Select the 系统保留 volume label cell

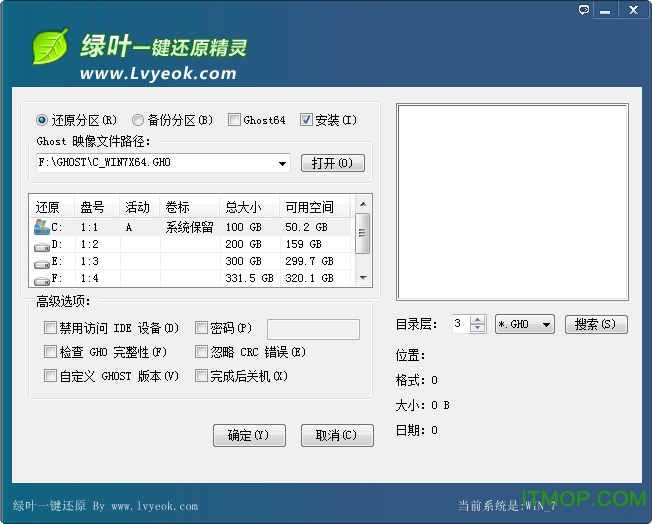[x=189, y=227]
